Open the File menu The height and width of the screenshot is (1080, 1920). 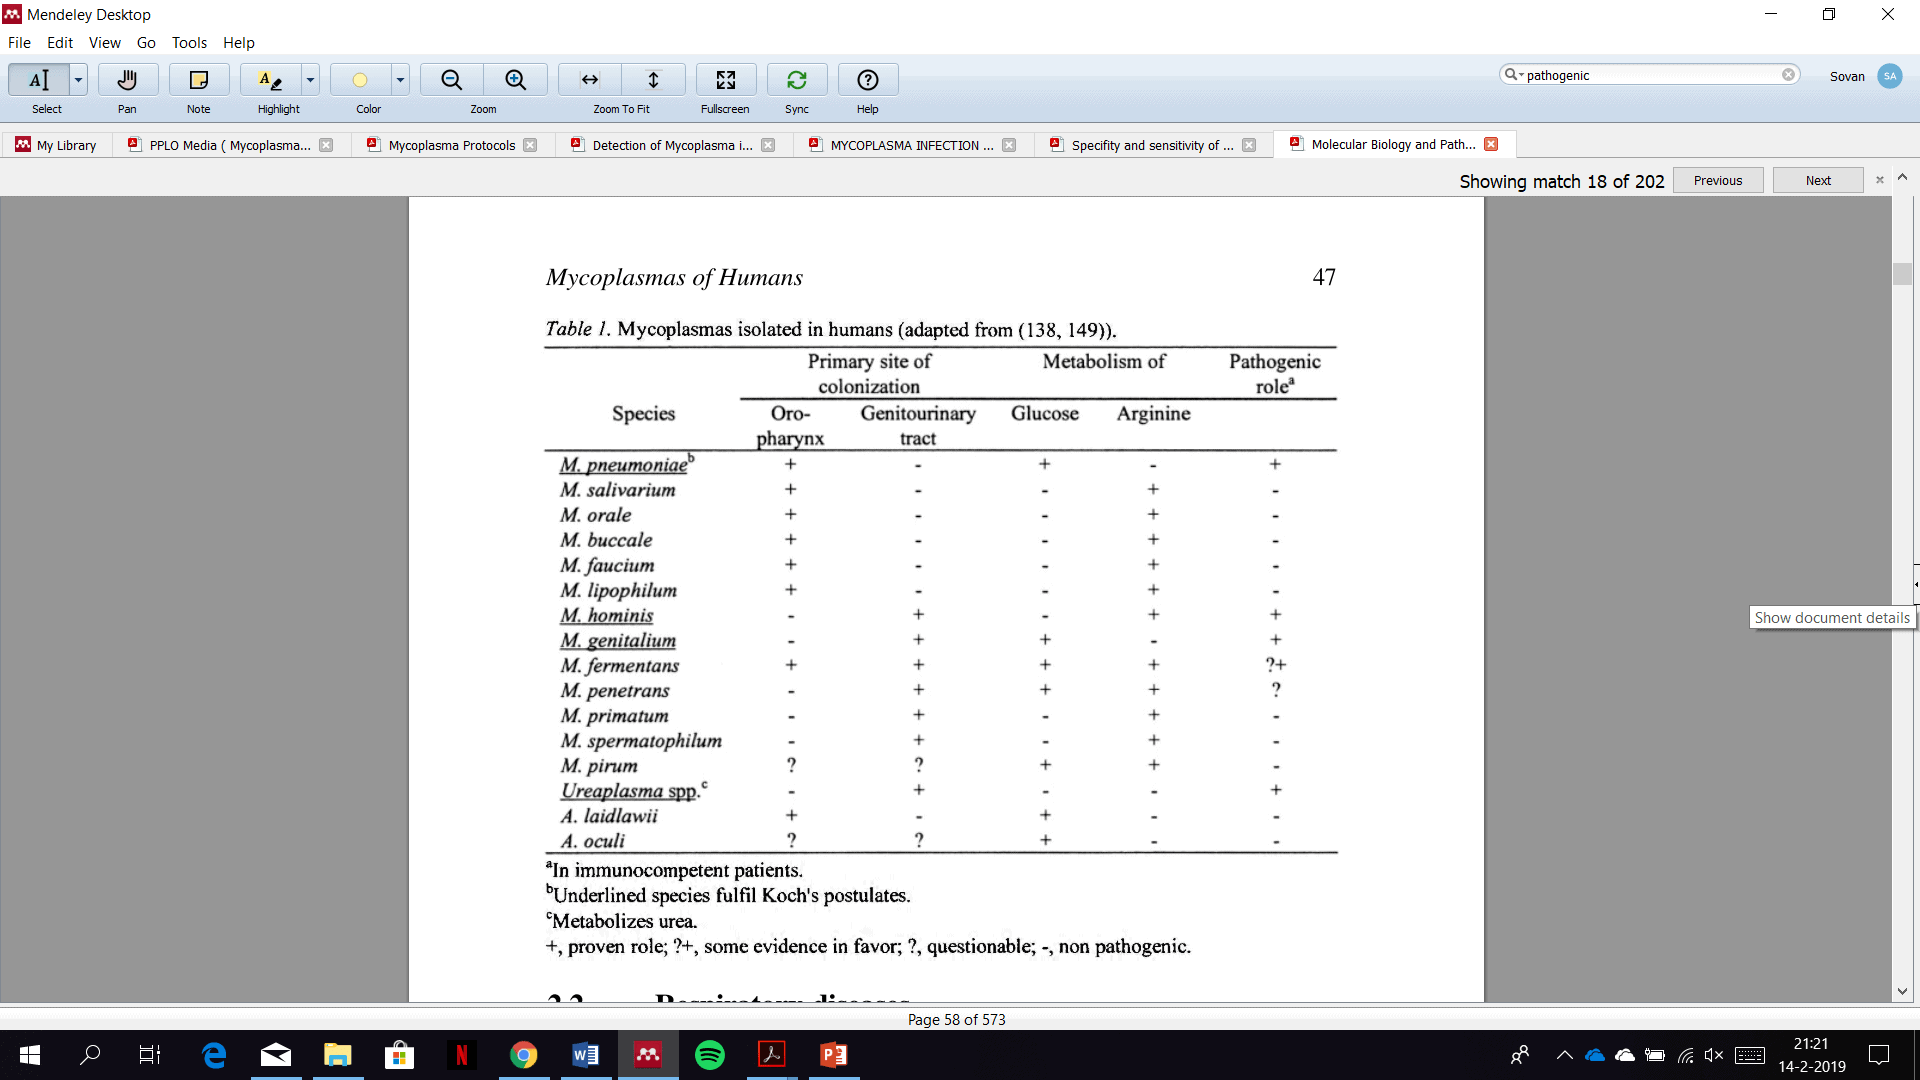coord(19,43)
